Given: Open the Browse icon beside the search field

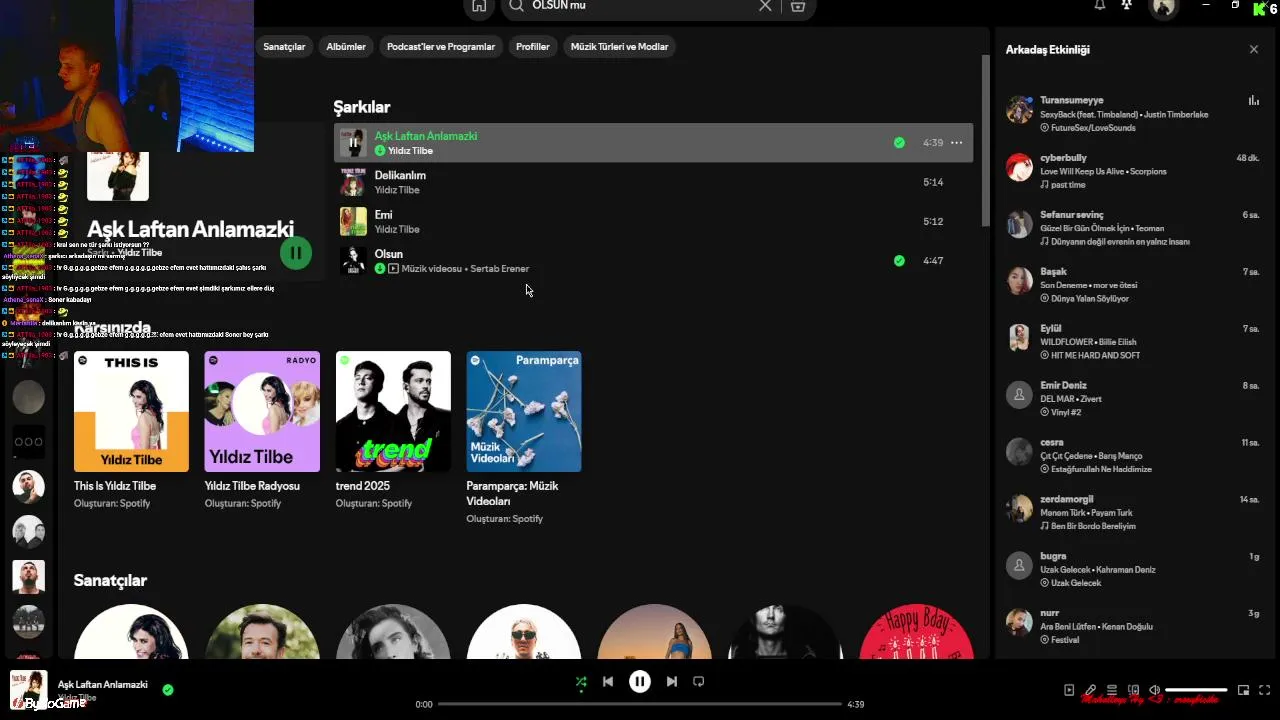Looking at the screenshot, I should click(797, 6).
